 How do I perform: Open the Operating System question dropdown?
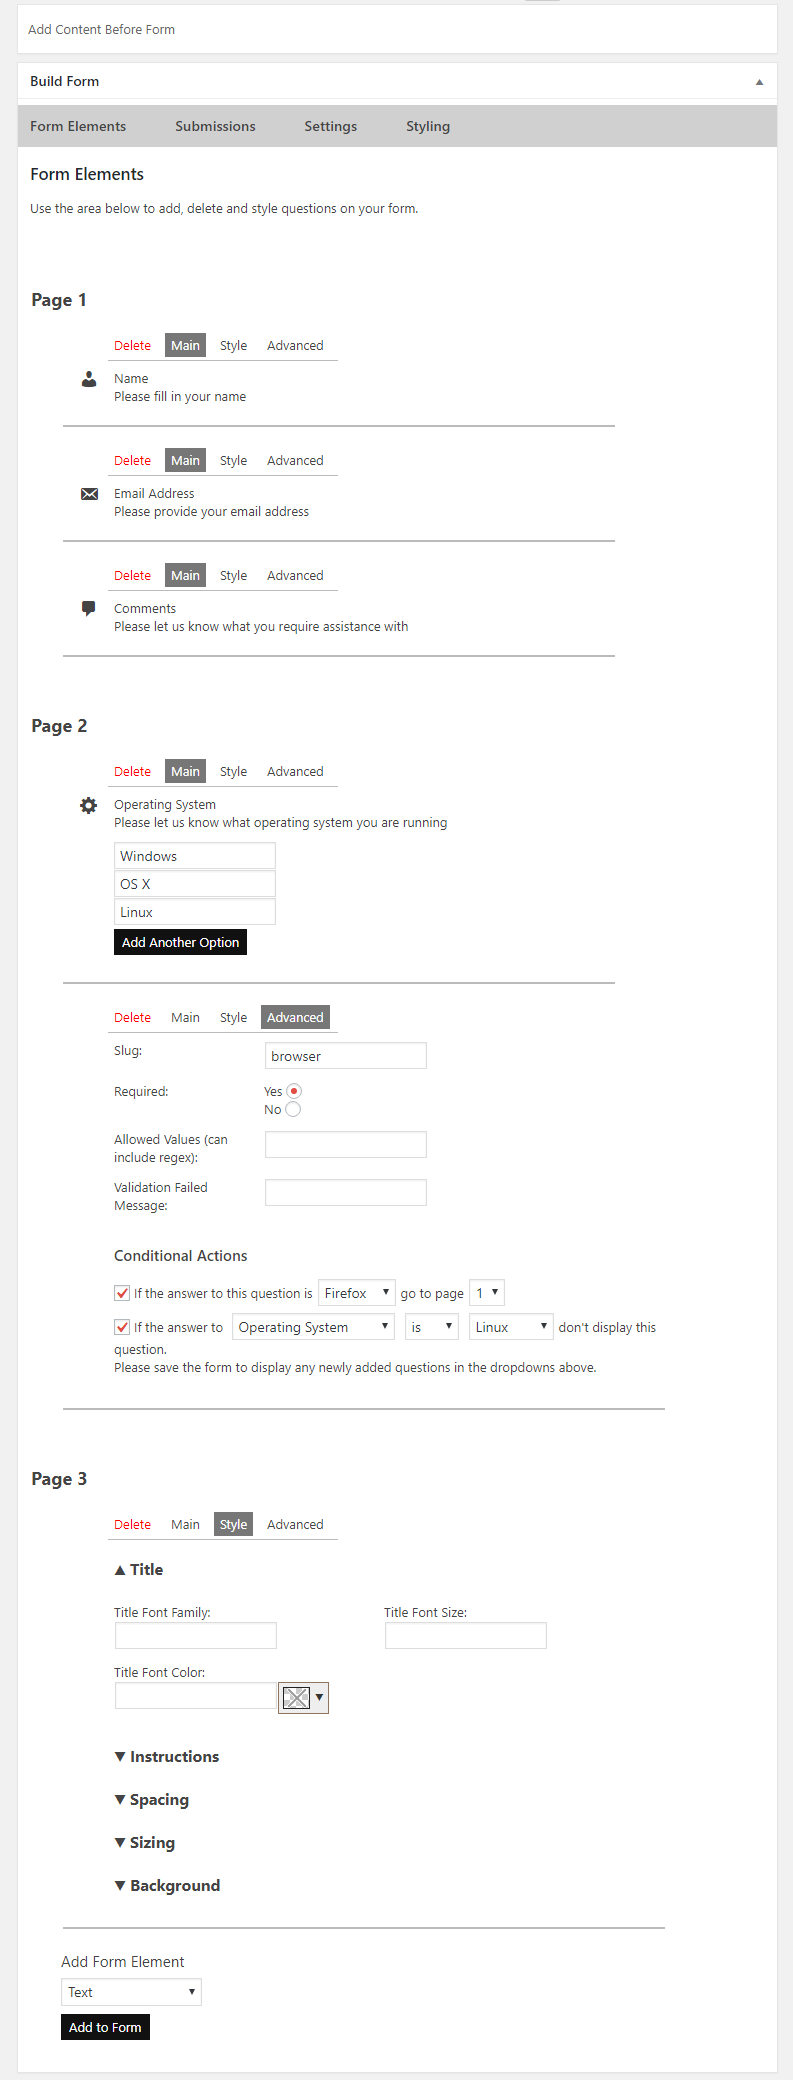314,1327
